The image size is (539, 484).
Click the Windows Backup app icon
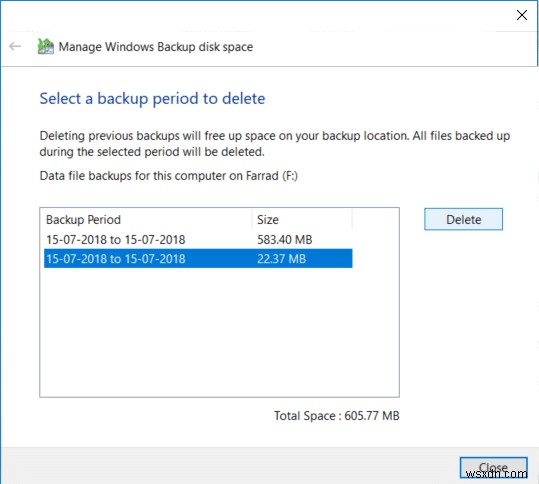[45, 46]
